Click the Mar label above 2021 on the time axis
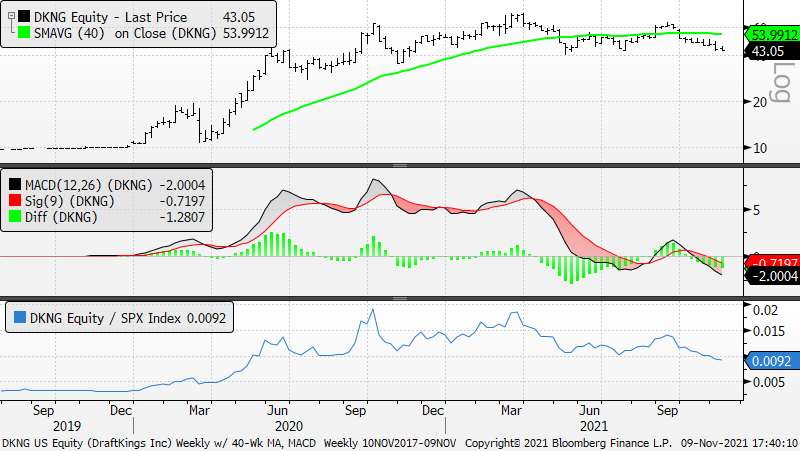 [511, 410]
